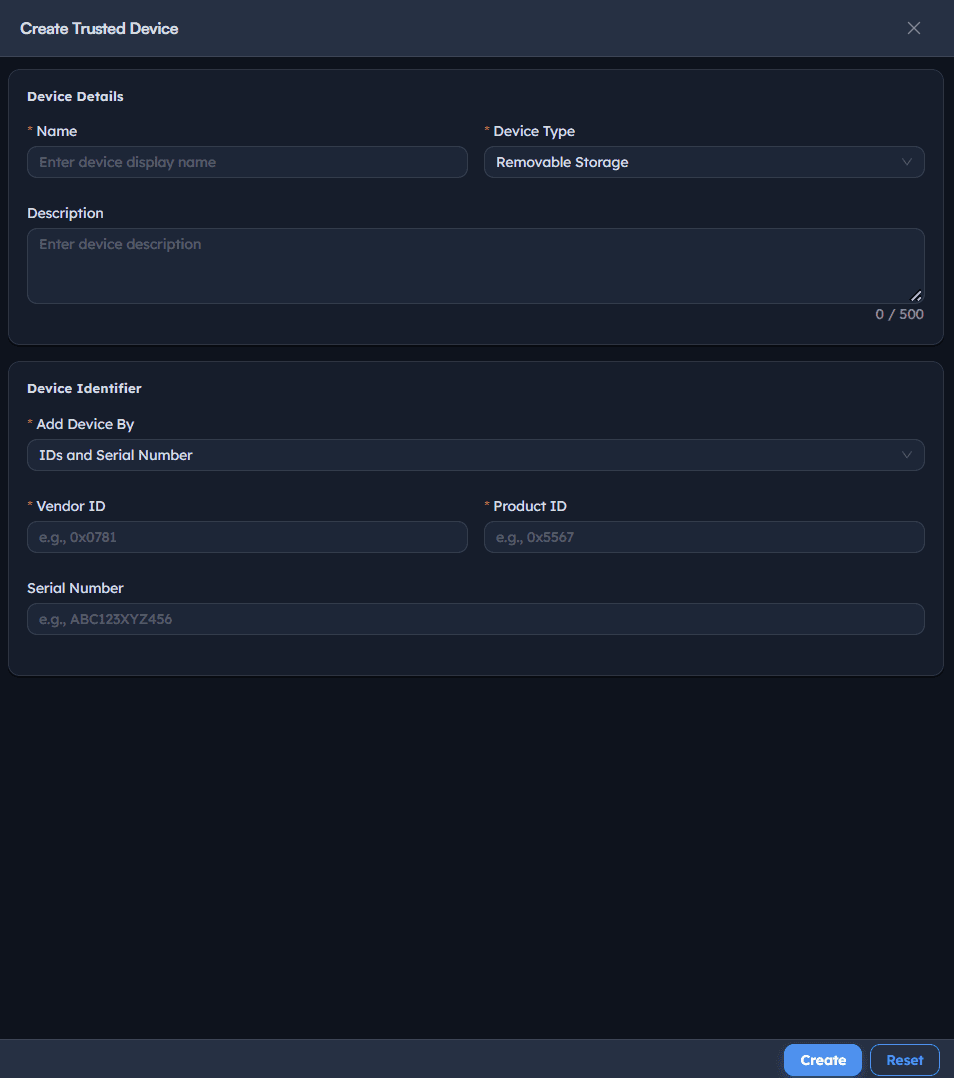Open the Removable Storage device type dropdown
Screen dimensions: 954x1078
(x=704, y=162)
